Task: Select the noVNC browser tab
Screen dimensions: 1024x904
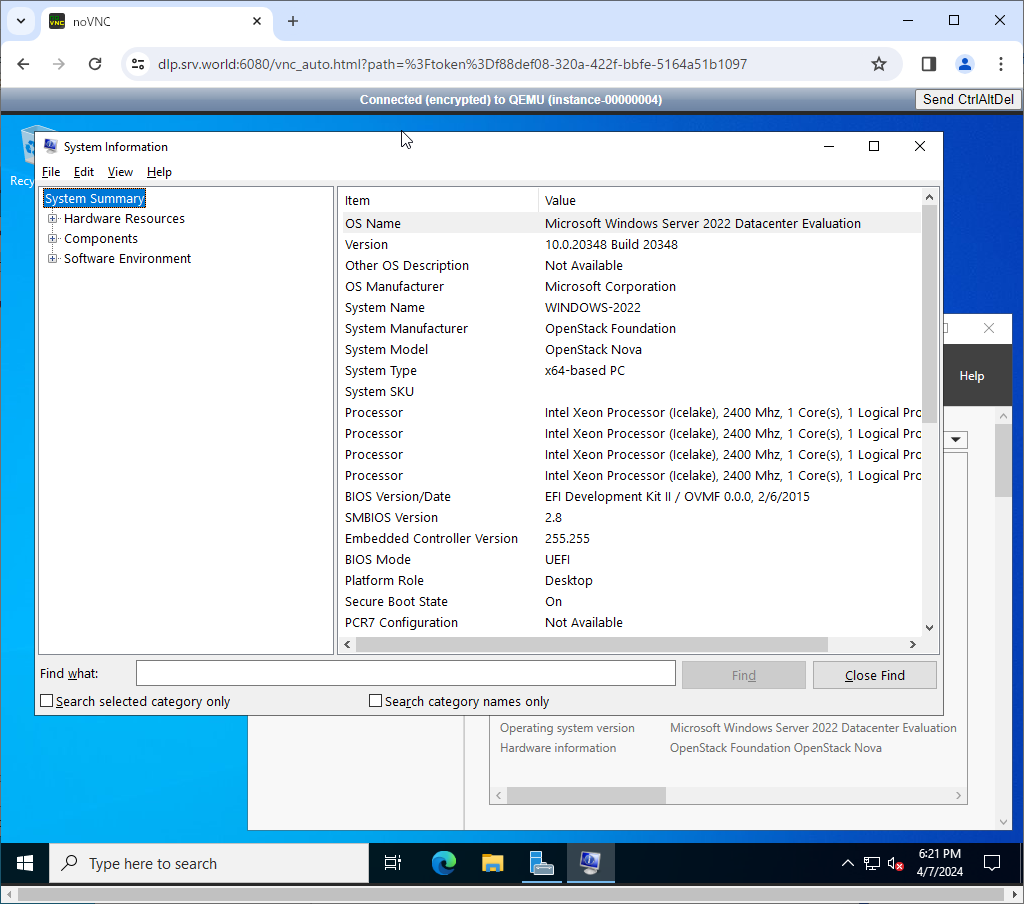Action: (158, 22)
